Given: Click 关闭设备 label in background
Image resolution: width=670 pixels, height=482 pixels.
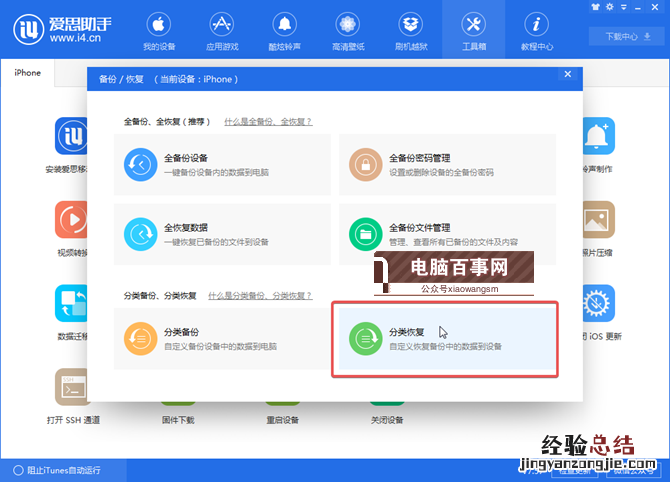Looking at the screenshot, I should [x=387, y=420].
